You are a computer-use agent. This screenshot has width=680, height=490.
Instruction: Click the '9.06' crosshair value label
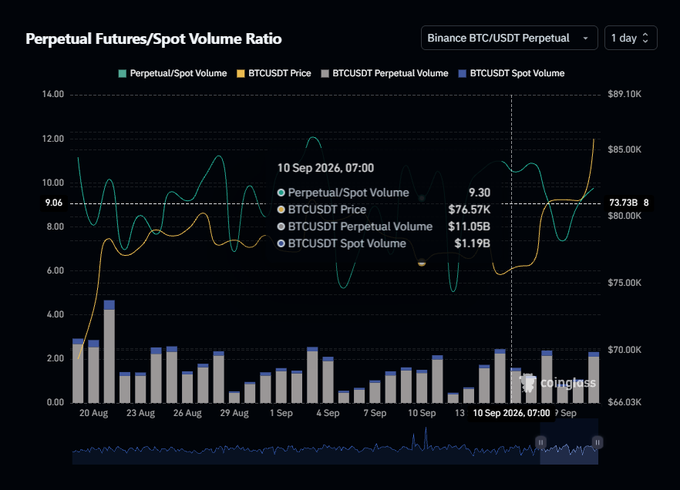tap(54, 203)
